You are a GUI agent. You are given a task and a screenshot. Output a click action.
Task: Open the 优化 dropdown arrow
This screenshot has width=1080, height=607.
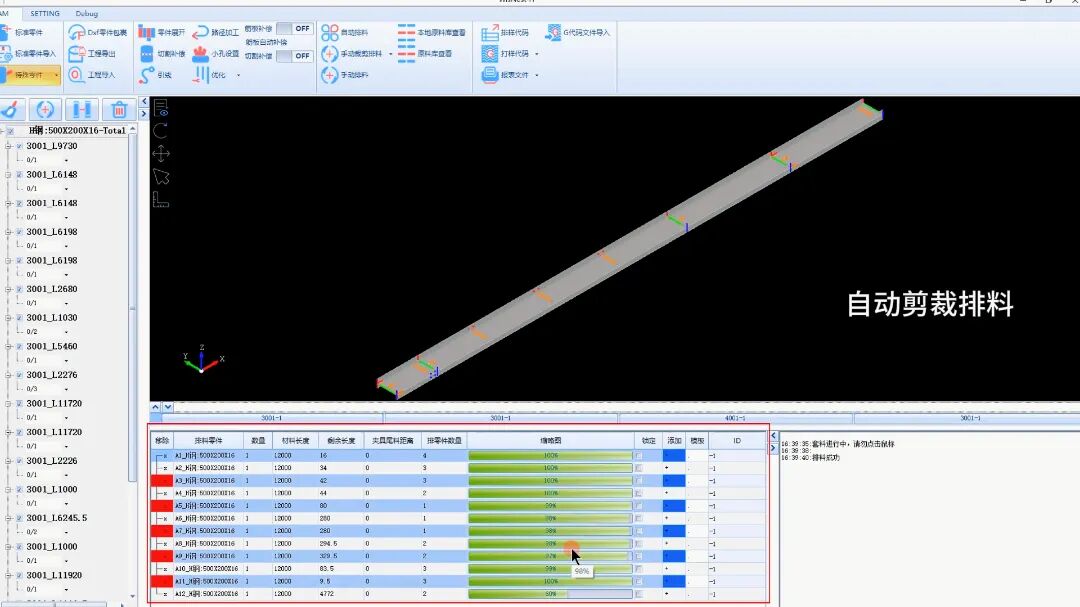[x=238, y=75]
